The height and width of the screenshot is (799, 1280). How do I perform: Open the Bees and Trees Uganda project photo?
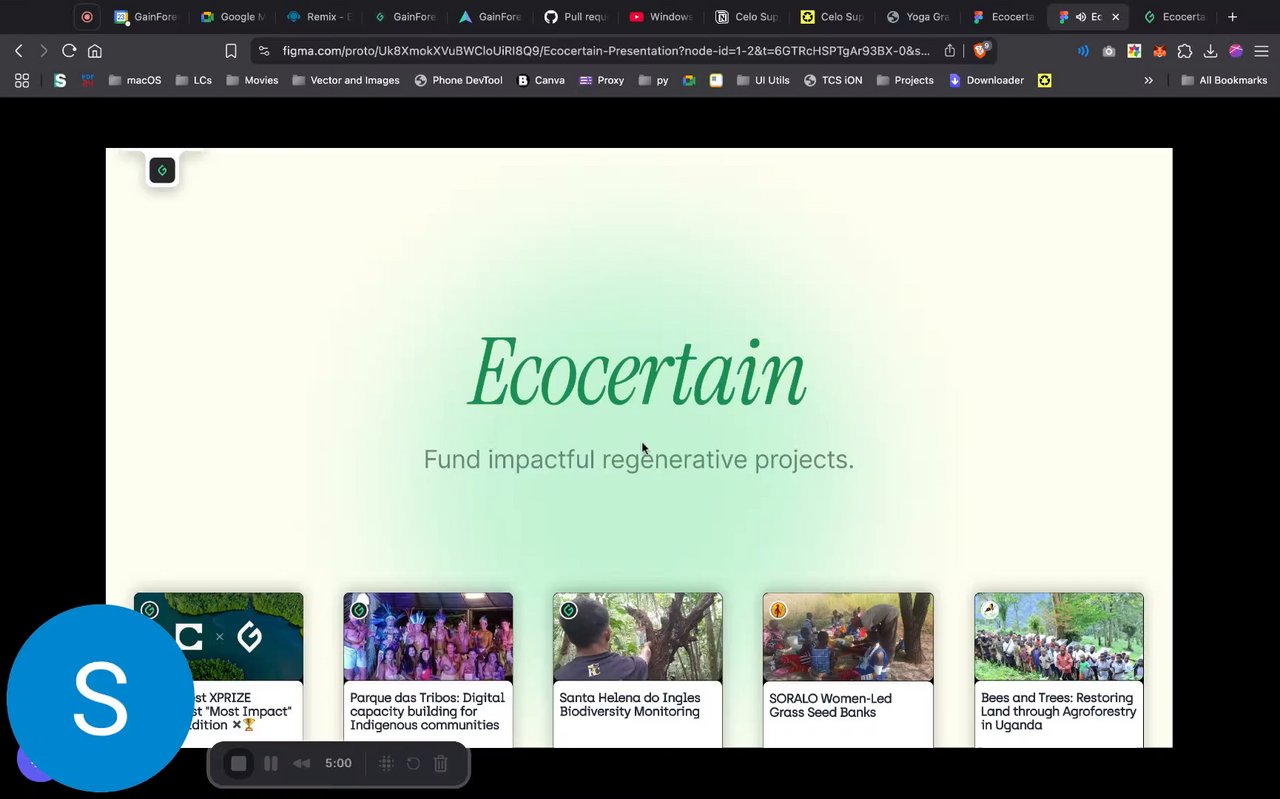[1059, 637]
